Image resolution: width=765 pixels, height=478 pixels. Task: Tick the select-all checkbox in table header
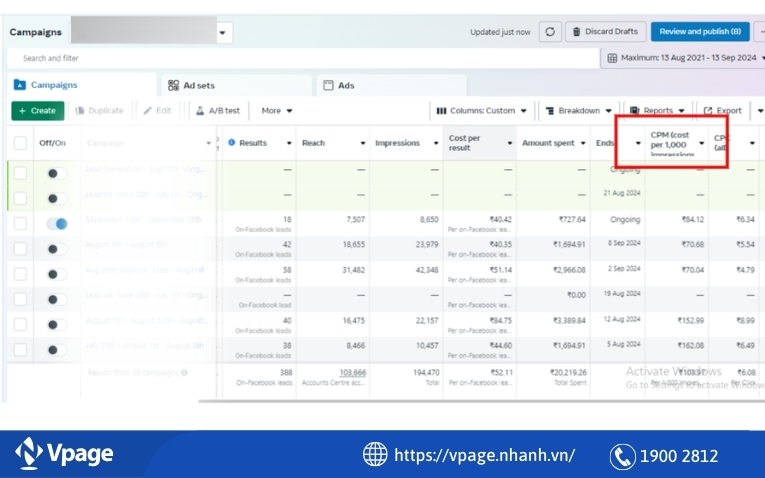[20, 143]
